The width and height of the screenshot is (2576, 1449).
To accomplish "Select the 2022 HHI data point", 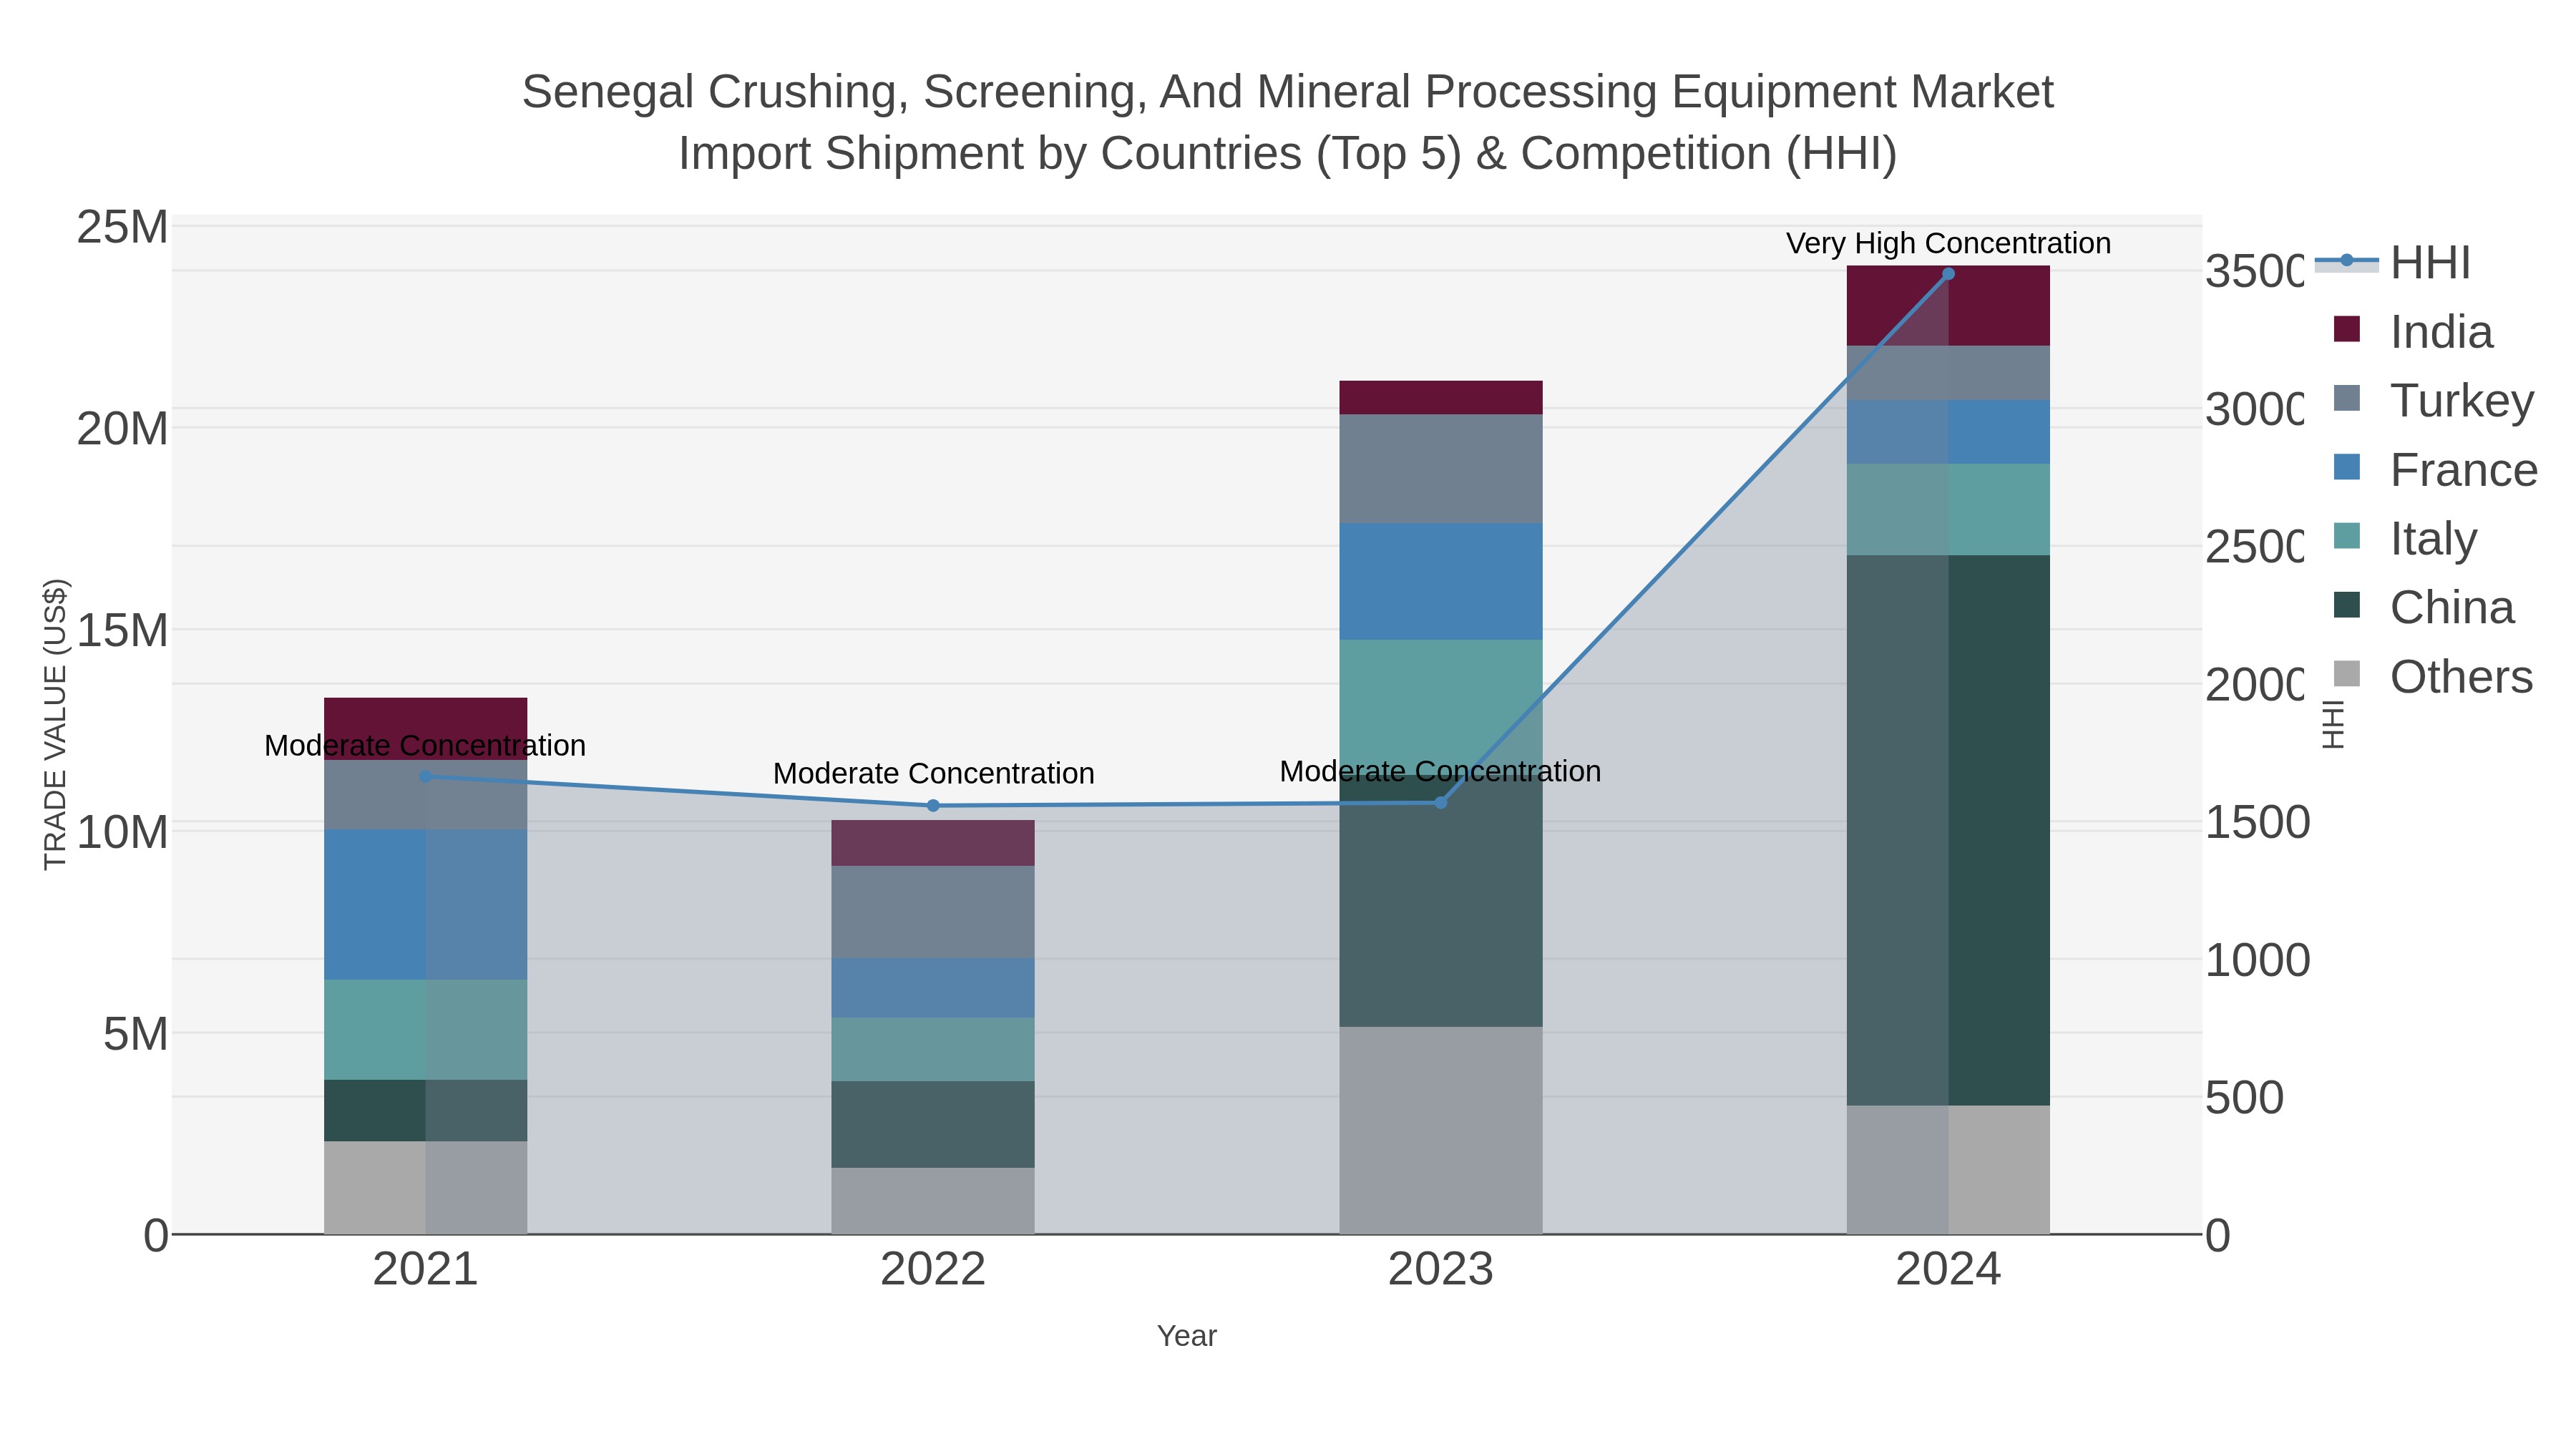I will click(933, 805).
